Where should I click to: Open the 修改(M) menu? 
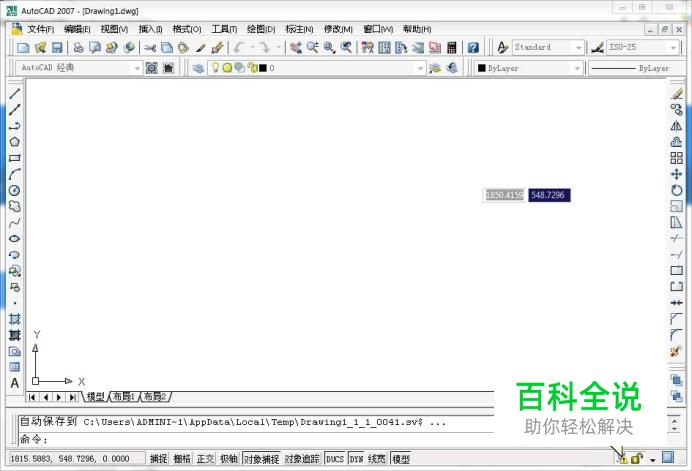[x=338, y=29]
